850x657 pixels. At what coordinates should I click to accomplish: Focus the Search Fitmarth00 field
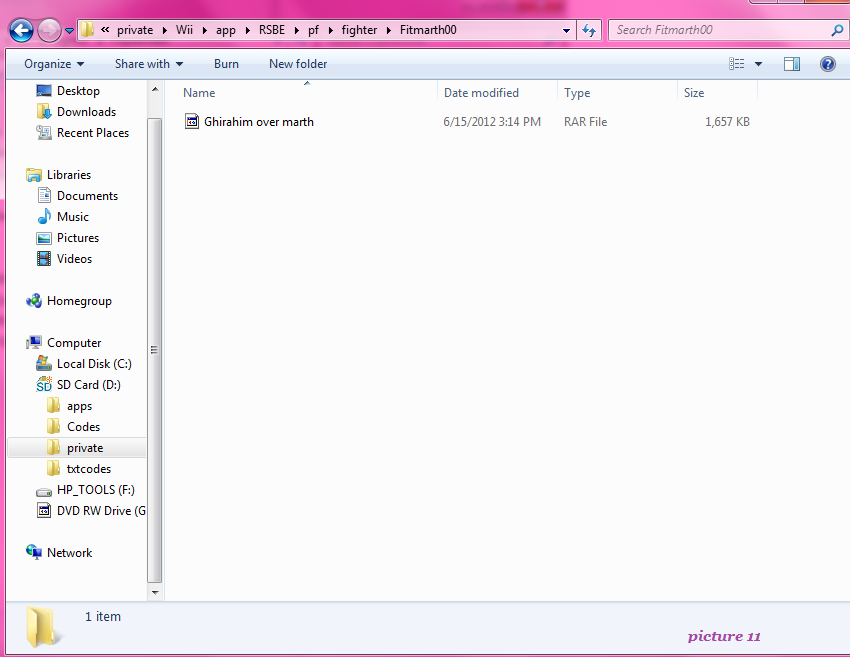click(x=721, y=30)
